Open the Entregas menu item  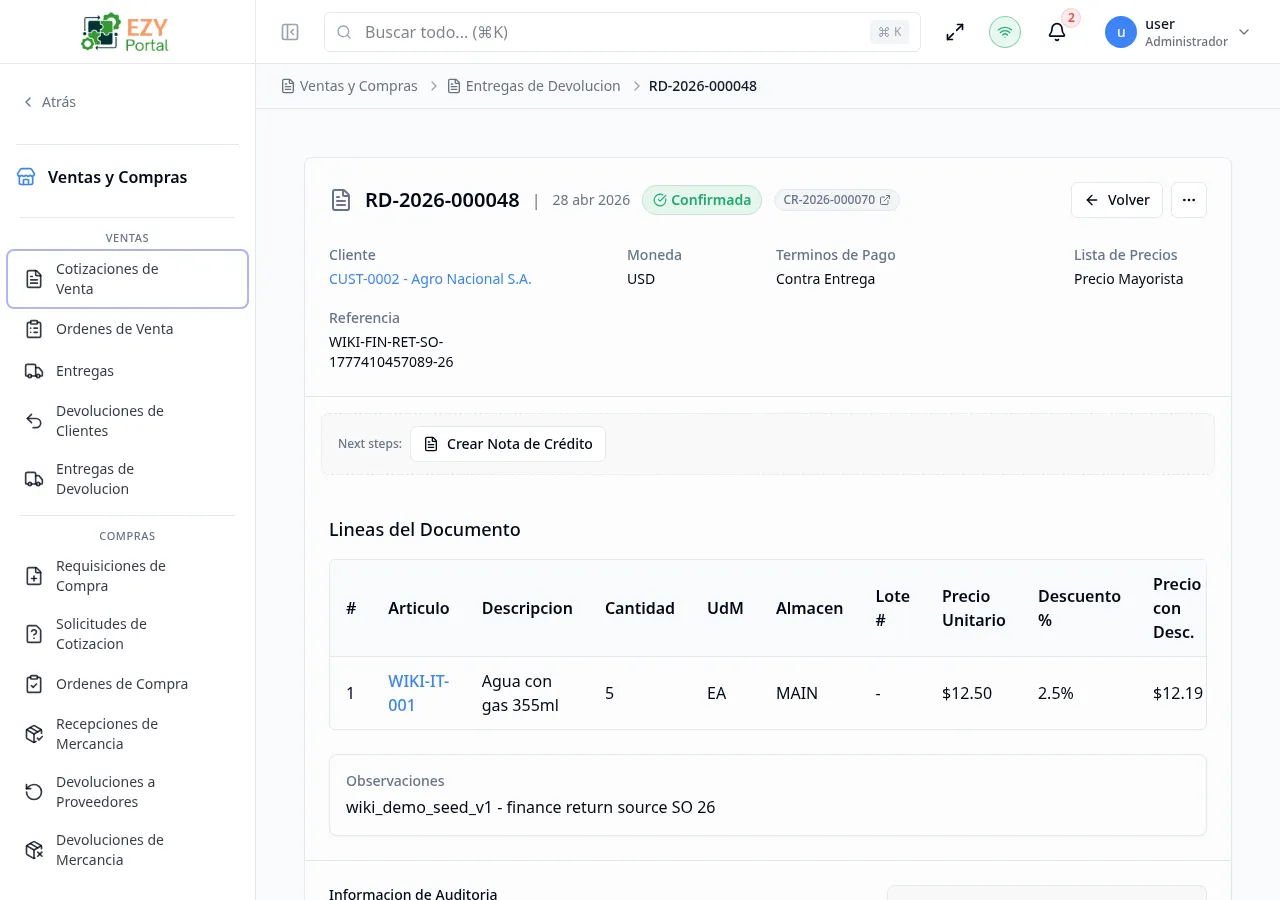[x=127, y=371]
